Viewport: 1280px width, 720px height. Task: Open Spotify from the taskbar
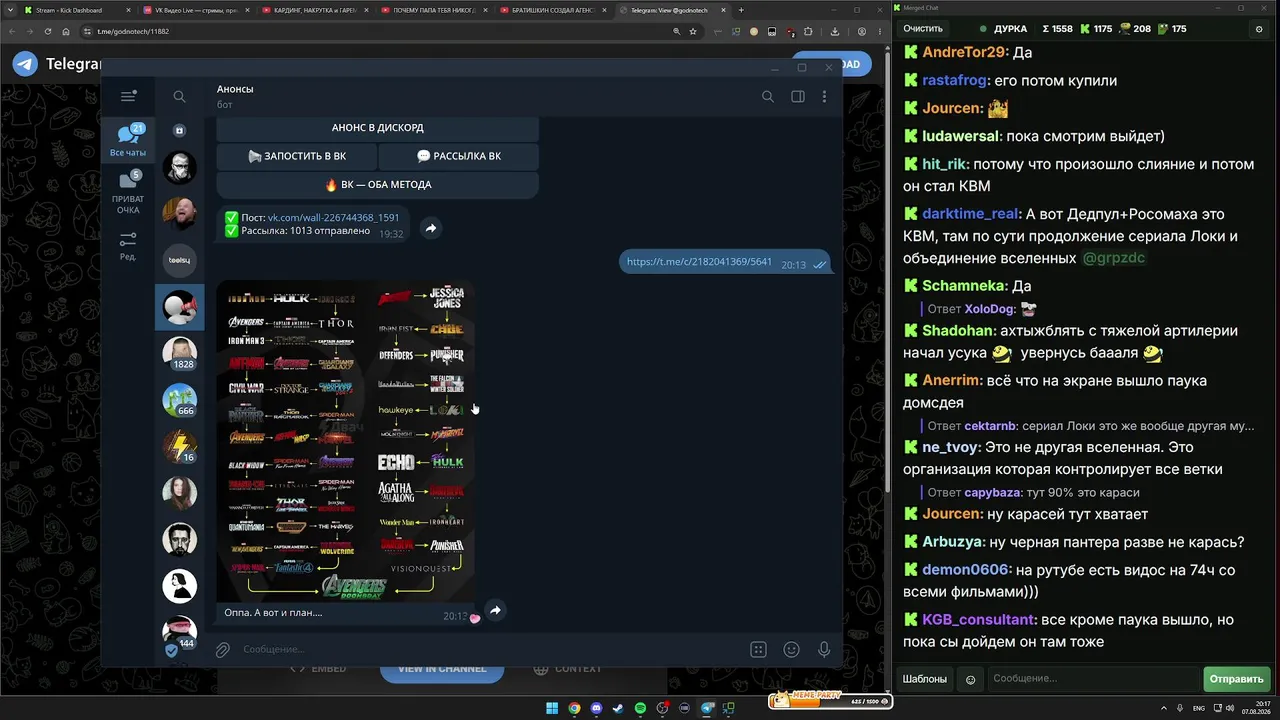tap(640, 708)
